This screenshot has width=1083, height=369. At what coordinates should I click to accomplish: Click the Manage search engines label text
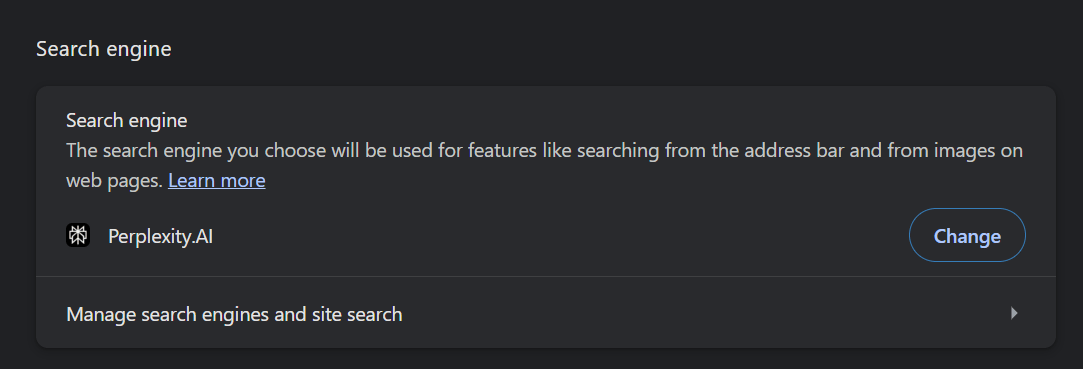click(234, 314)
